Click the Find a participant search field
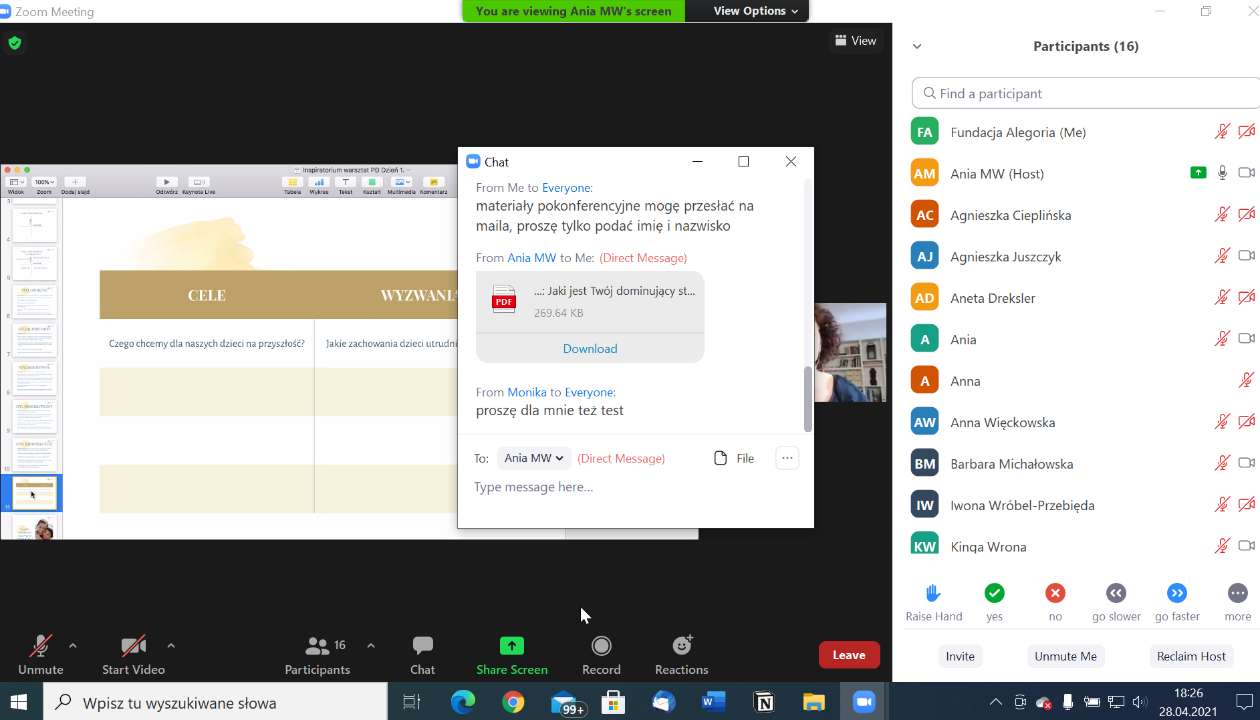The height and width of the screenshot is (720, 1260). pyautogui.click(x=1085, y=93)
